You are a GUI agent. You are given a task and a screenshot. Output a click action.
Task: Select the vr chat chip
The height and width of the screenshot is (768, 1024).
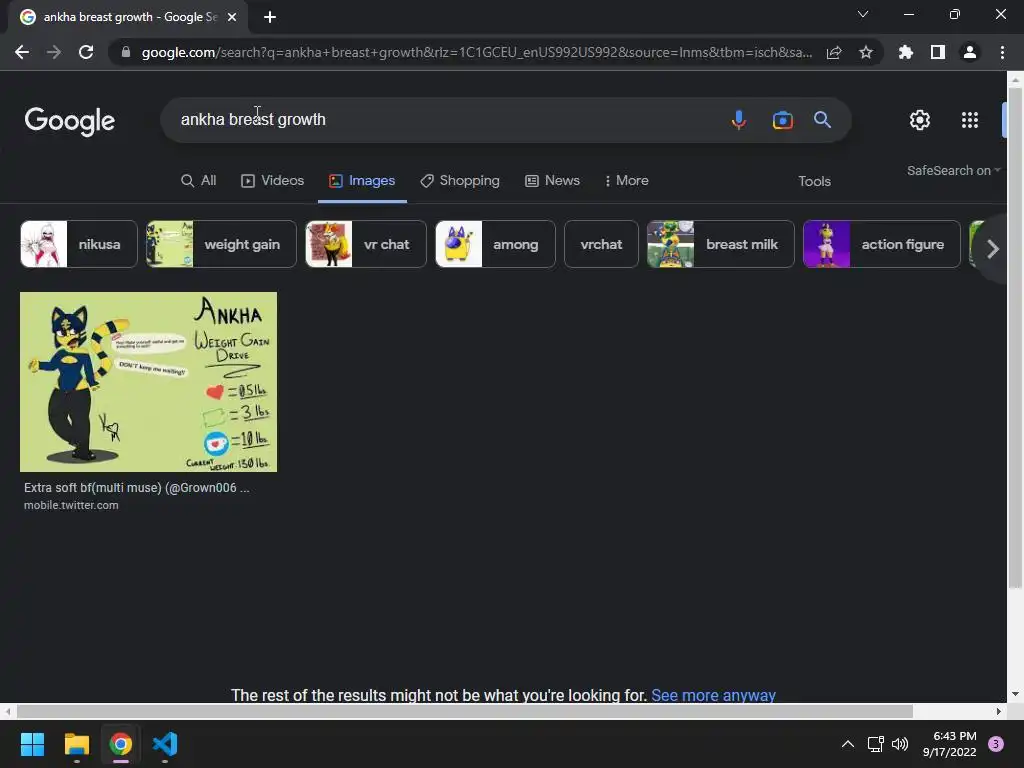coord(366,244)
